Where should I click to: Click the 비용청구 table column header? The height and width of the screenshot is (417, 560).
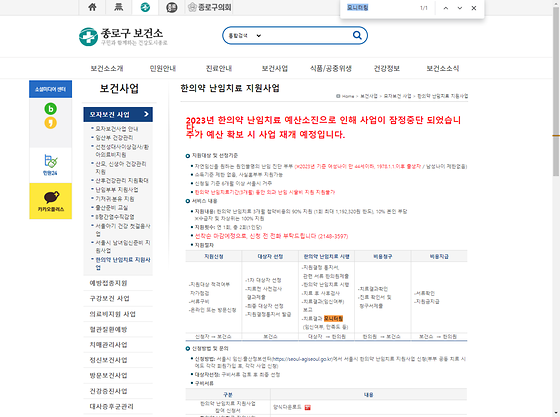click(x=383, y=256)
